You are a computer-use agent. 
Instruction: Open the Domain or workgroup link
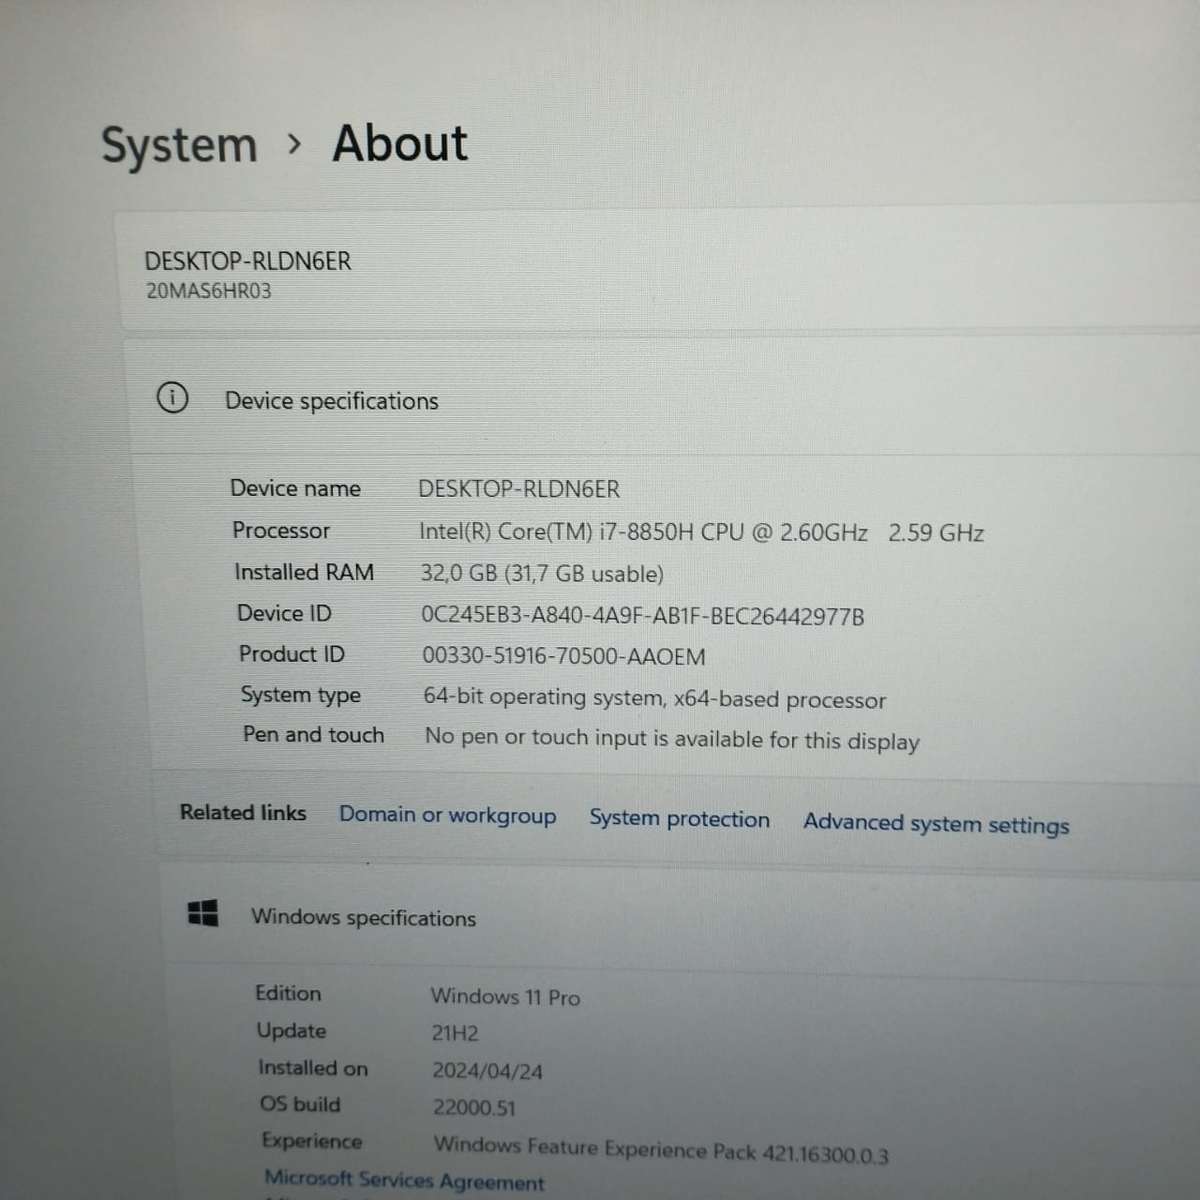pos(448,815)
